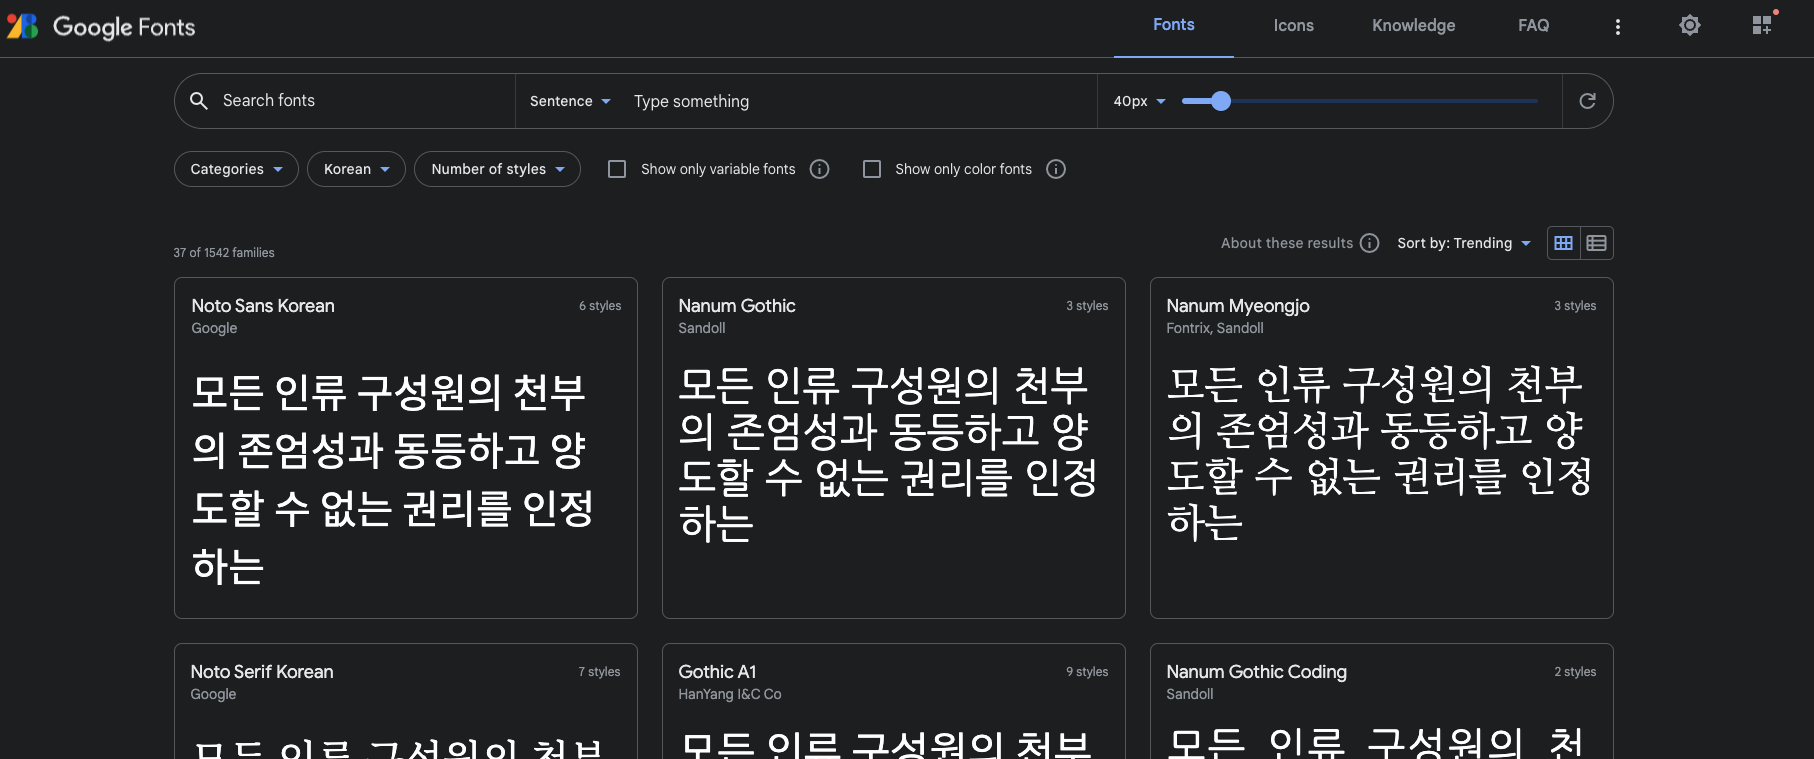This screenshot has width=1814, height=759.
Task: Click designer name Fontrix, Sandoll
Action: 1215,328
